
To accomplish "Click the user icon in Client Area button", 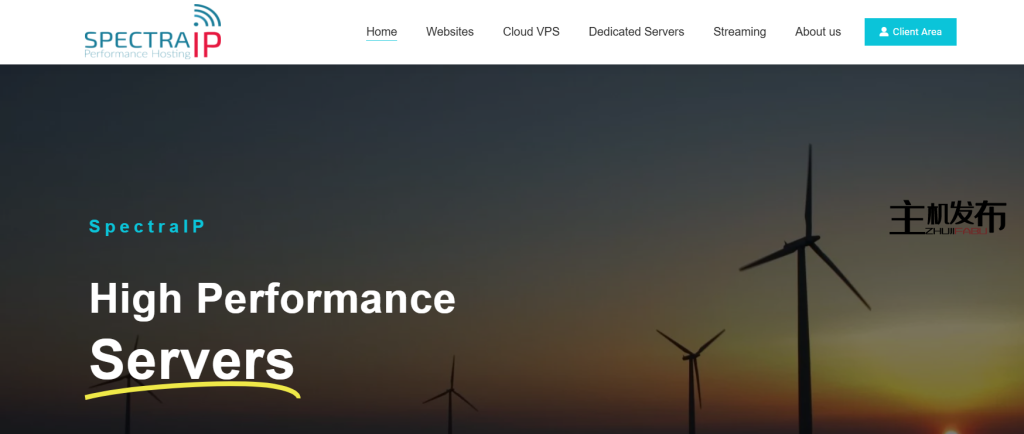I will tap(884, 32).
